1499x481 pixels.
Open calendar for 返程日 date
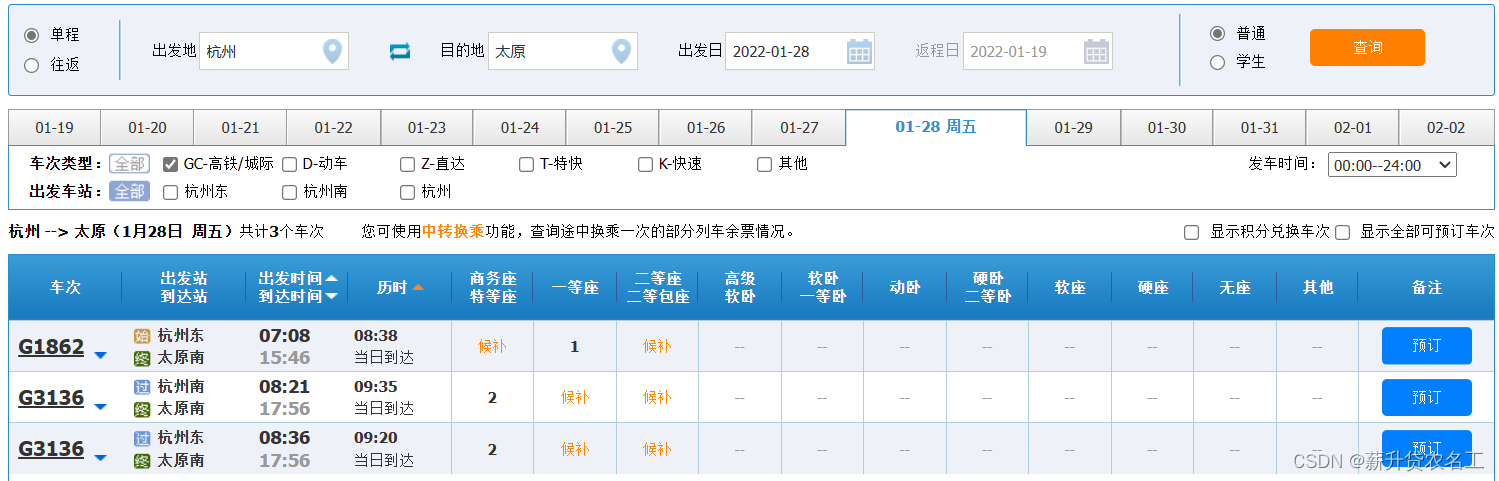[x=1097, y=51]
